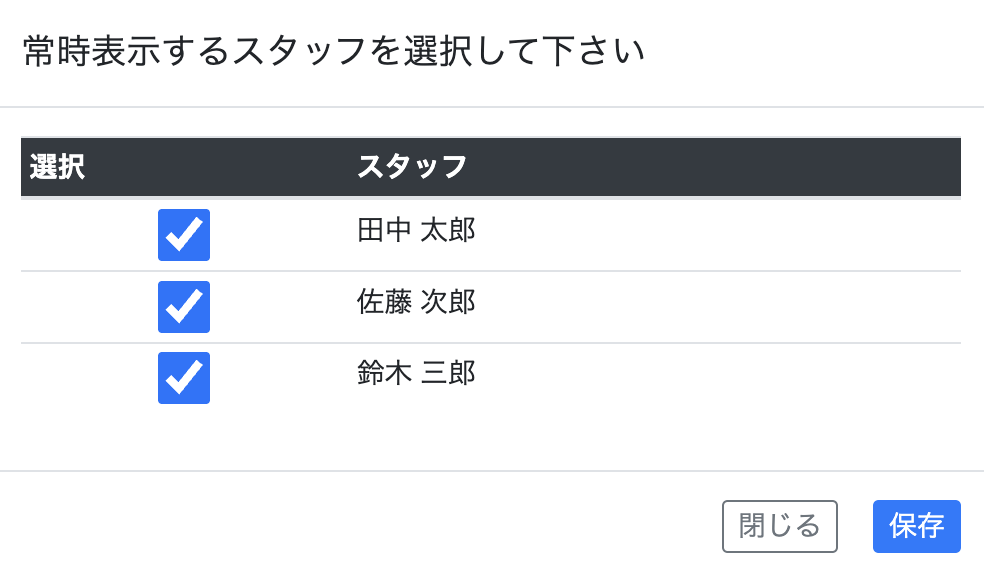Close the dialog with 閉じる
Viewport: 984px width, 576px height.
coord(779,526)
